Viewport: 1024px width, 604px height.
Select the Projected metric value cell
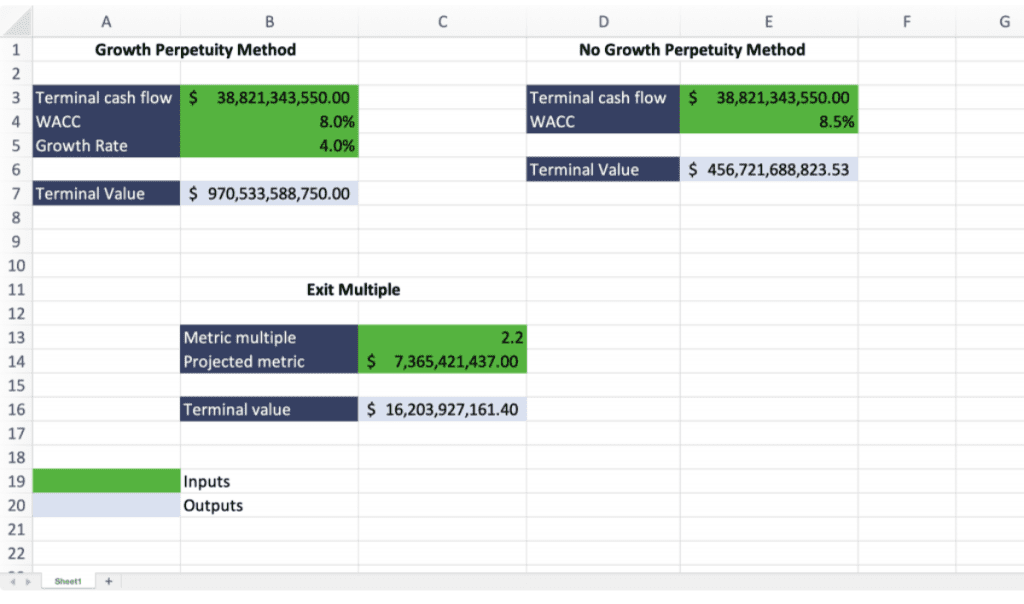pyautogui.click(x=442, y=362)
